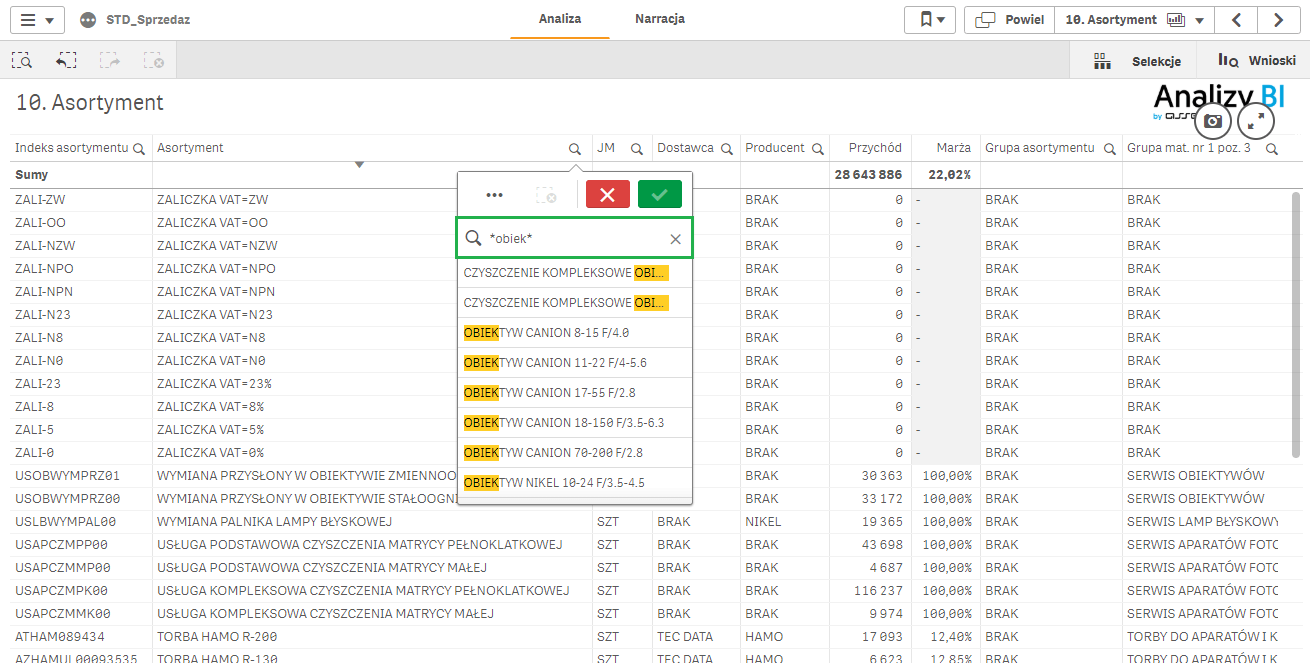
Task: Select OBIEKTYW NIKEL 10-24 F/3.5-4.5
Action: pyautogui.click(x=575, y=483)
